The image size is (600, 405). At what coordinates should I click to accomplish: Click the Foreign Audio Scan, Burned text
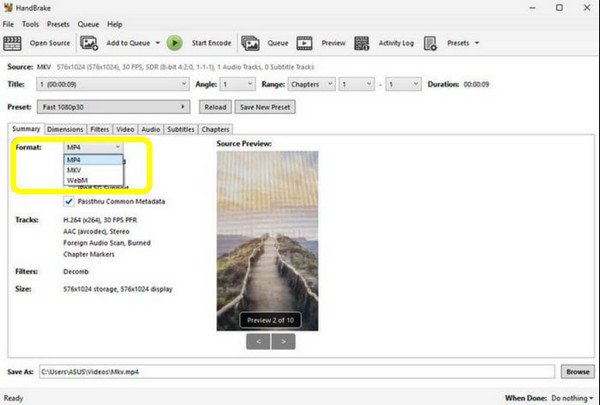click(x=107, y=243)
